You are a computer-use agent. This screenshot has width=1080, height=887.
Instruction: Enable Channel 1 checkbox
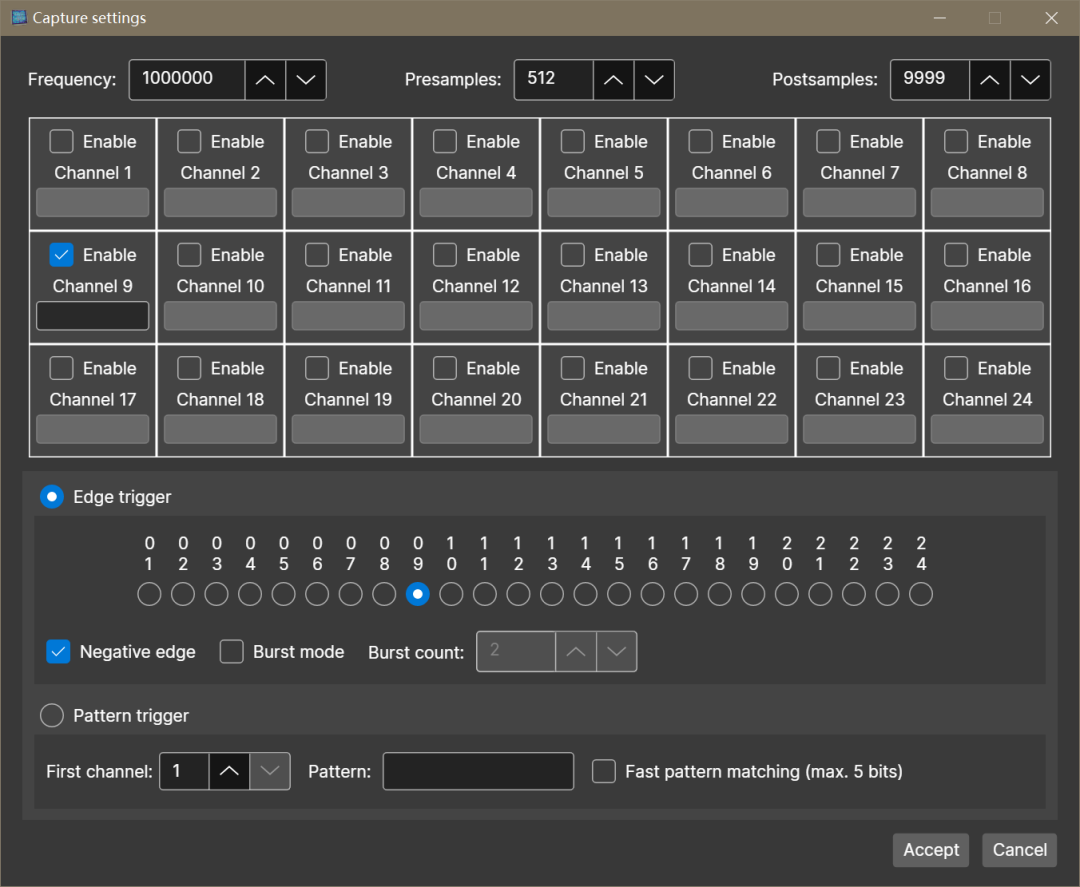[x=62, y=142]
